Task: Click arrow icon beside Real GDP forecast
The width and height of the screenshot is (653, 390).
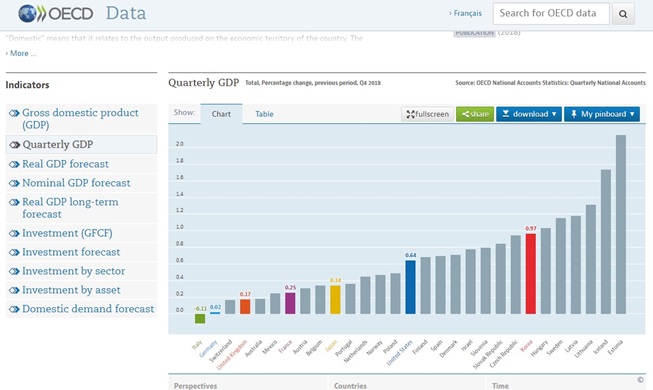Action: click(x=14, y=165)
